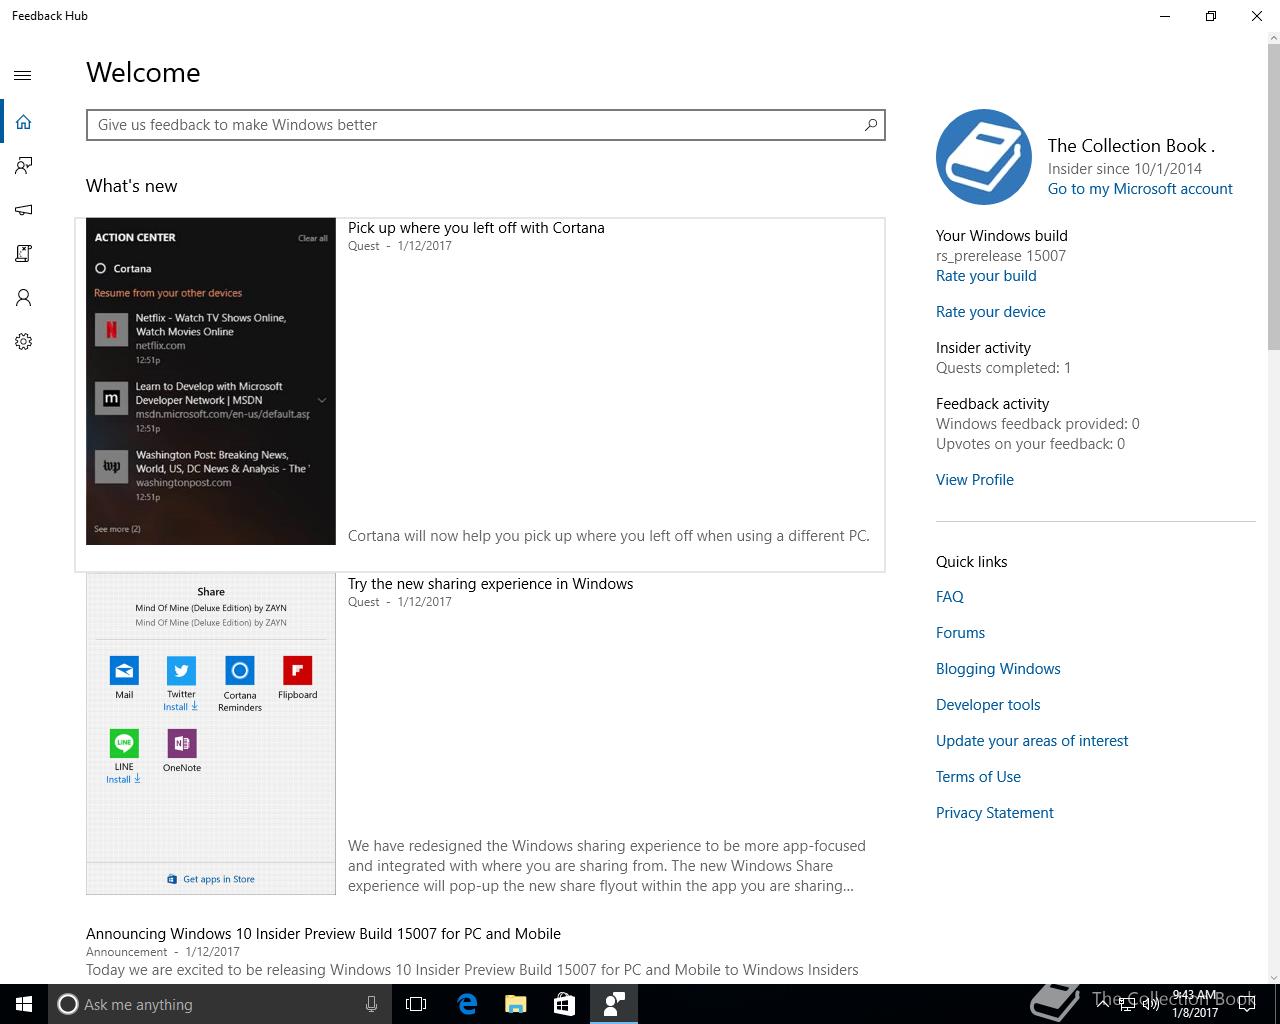This screenshot has height=1024, width=1280.
Task: Open Build 15007 announcement title
Action: 323,934
